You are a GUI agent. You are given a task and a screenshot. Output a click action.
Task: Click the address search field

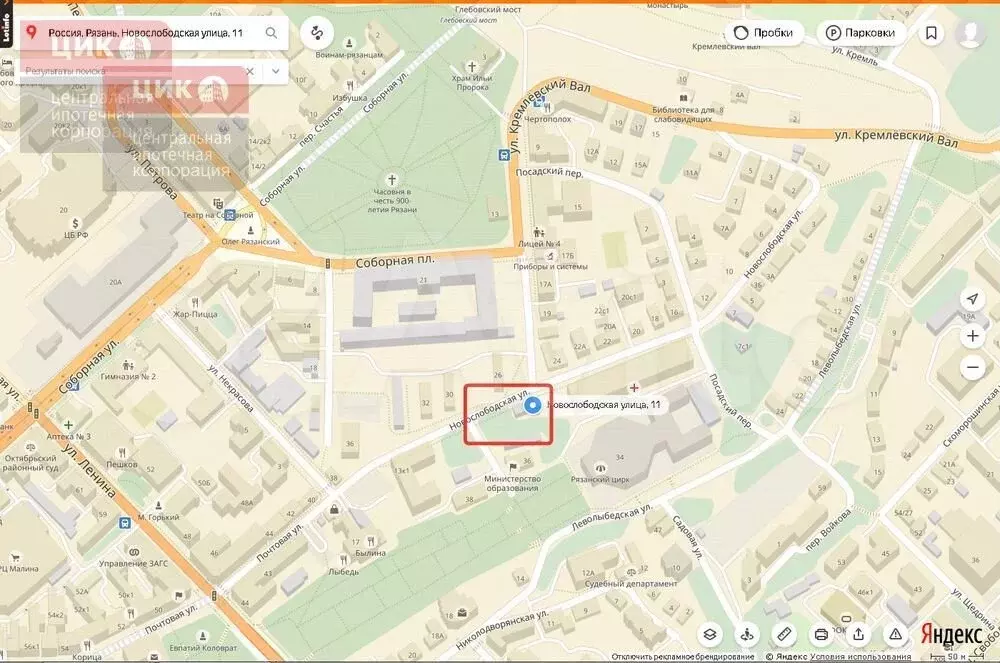pyautogui.click(x=153, y=33)
